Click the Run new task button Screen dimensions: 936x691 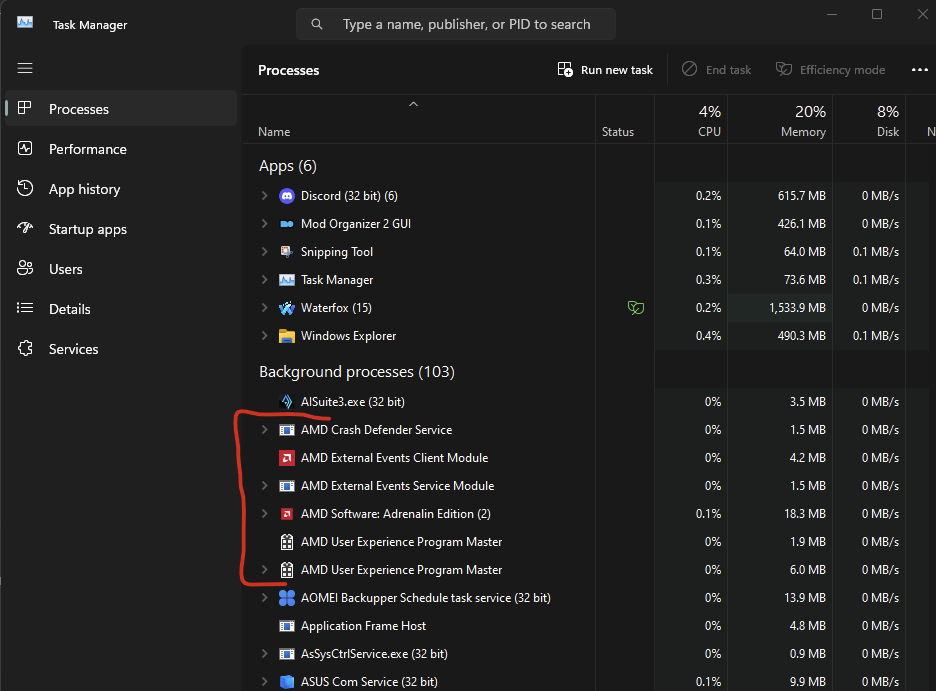click(x=605, y=70)
